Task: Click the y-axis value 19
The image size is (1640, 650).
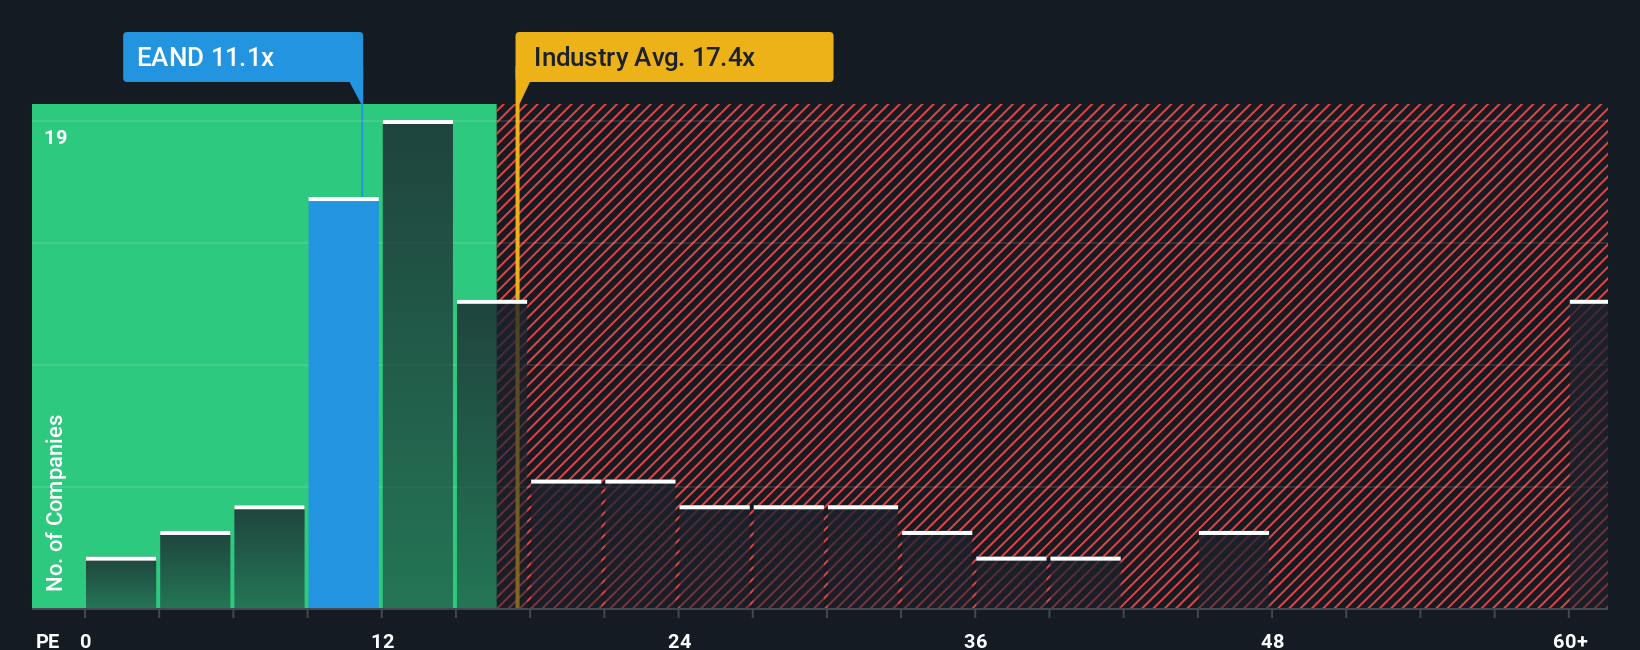Action: coord(56,138)
